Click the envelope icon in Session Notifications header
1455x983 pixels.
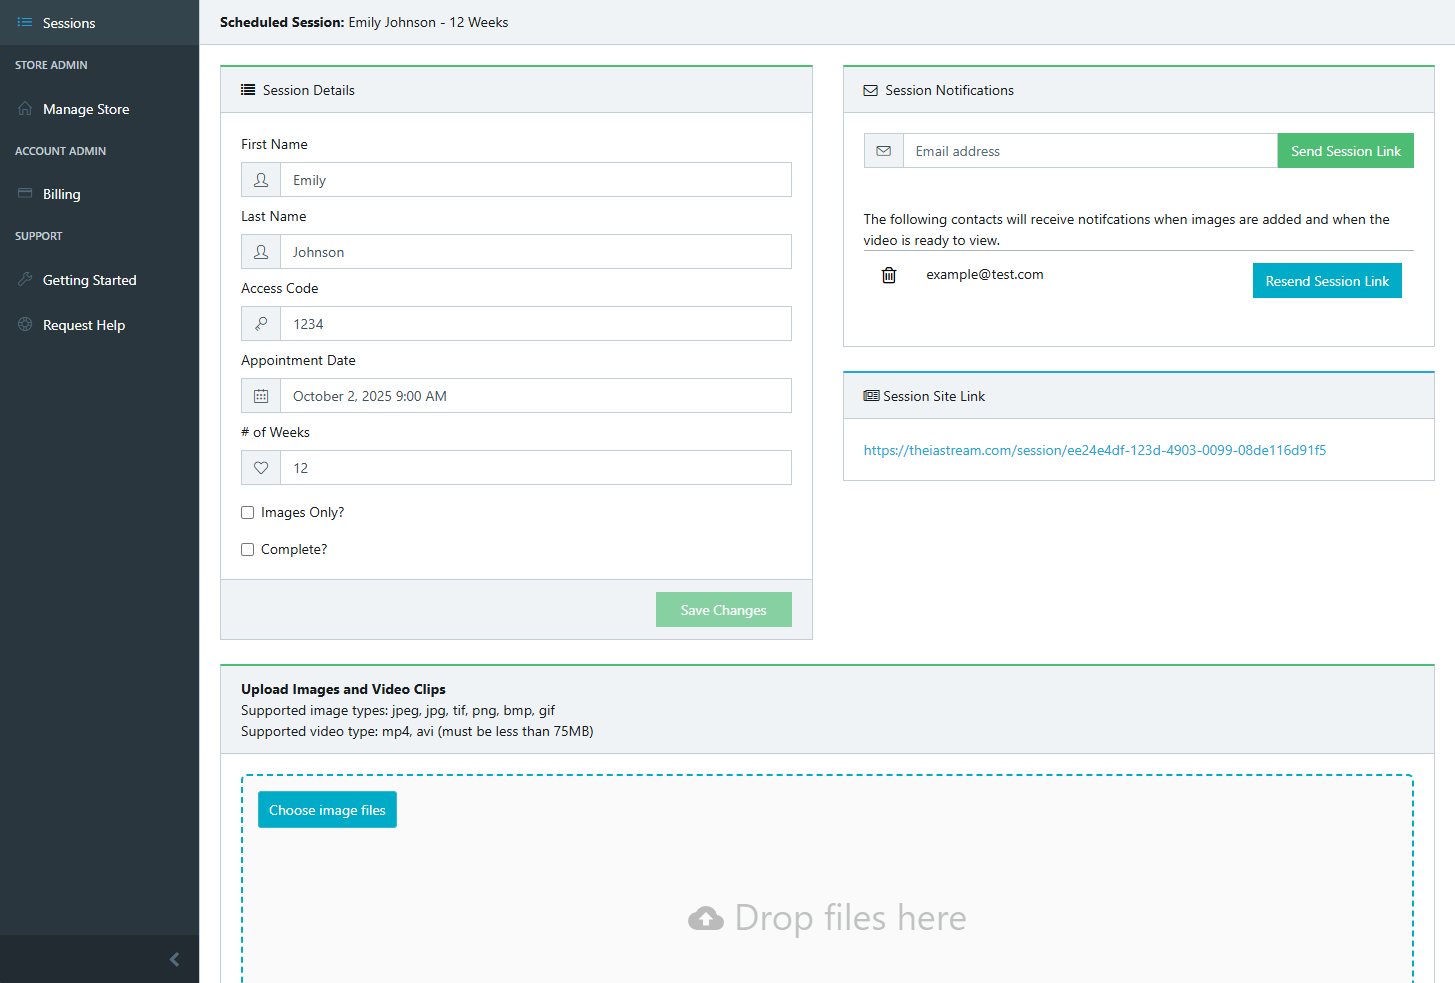point(869,89)
